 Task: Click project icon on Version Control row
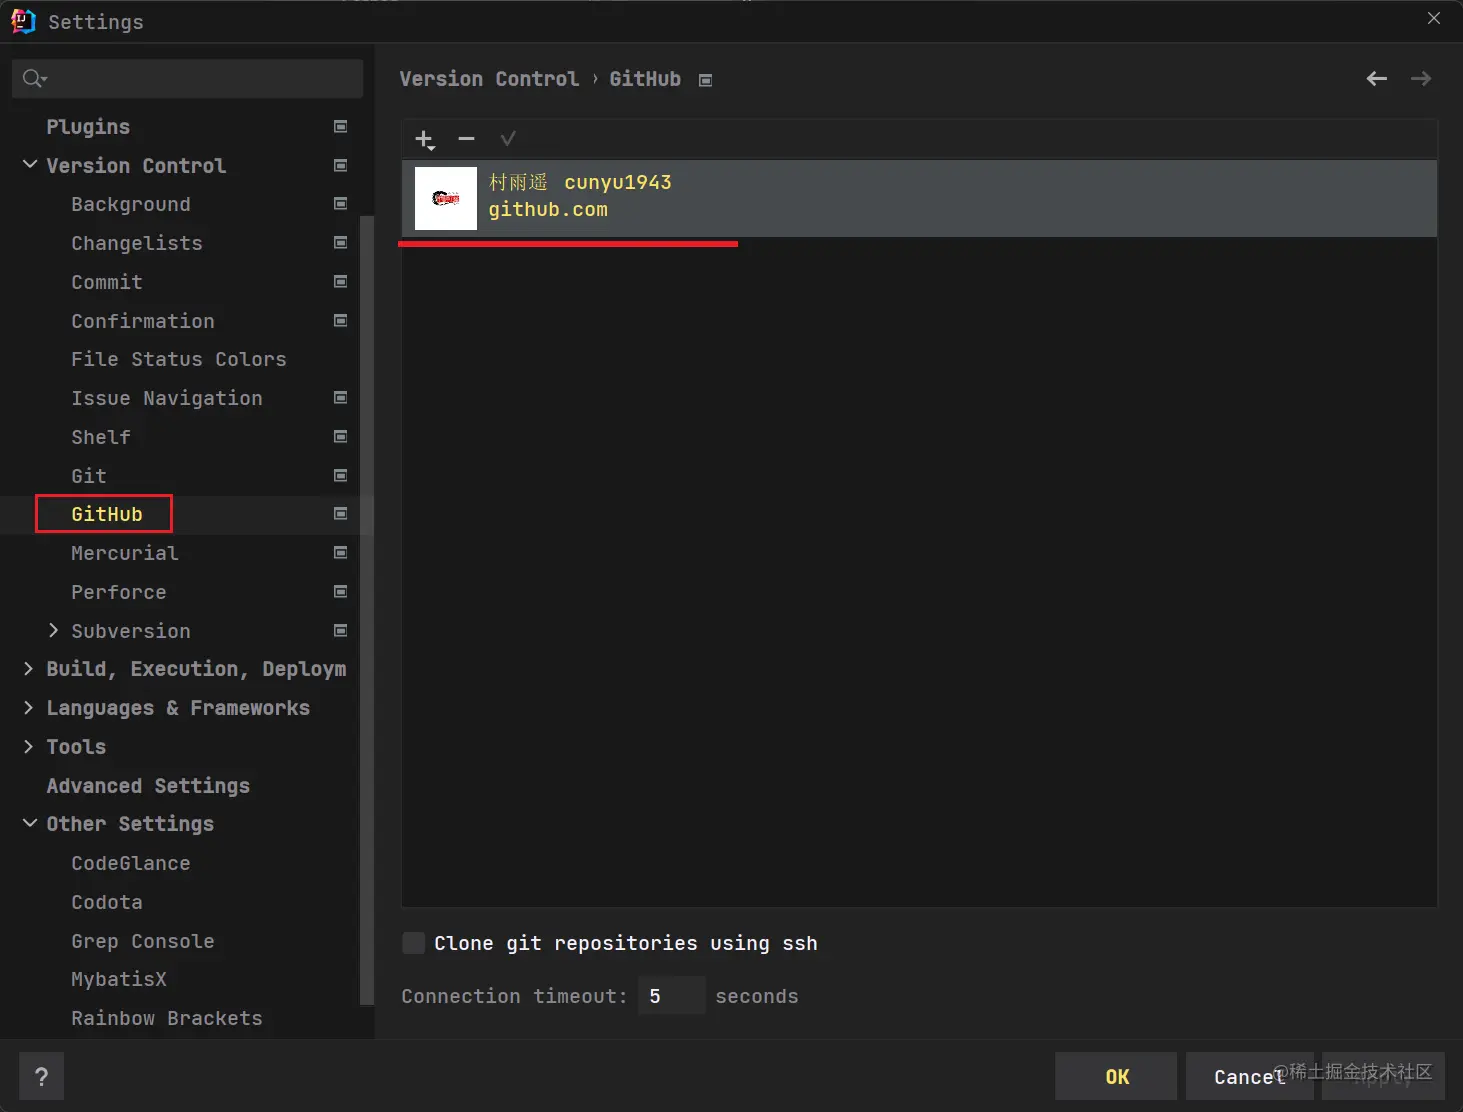[x=340, y=165]
